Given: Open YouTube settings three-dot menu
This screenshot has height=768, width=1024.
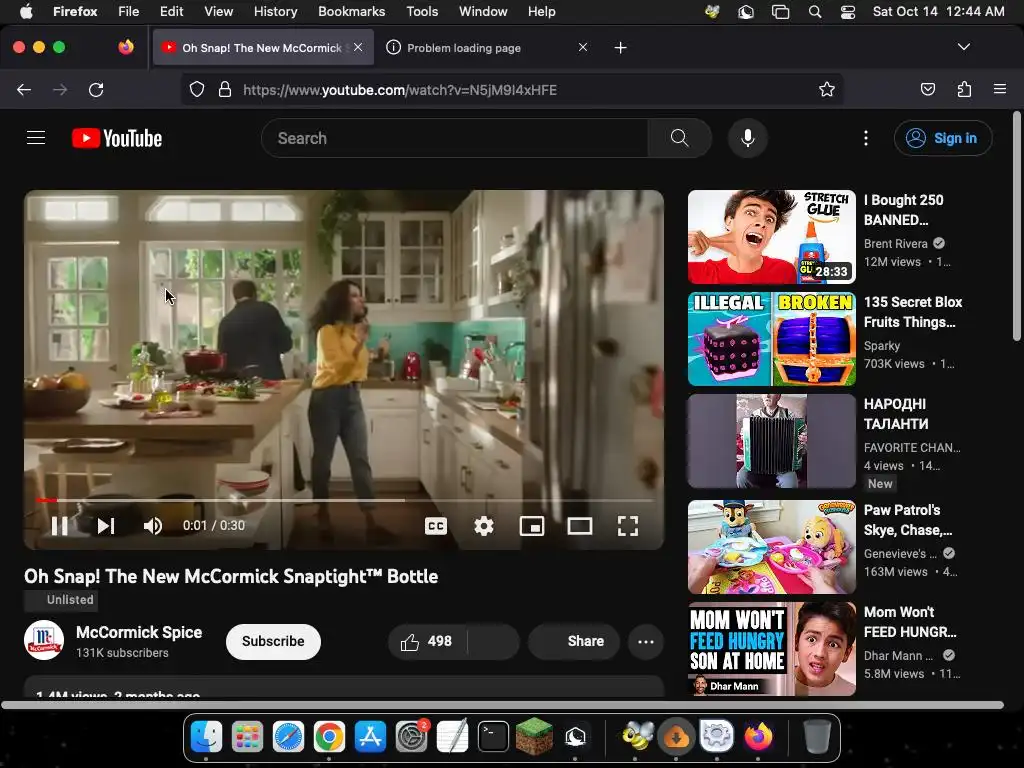Looking at the screenshot, I should point(866,138).
